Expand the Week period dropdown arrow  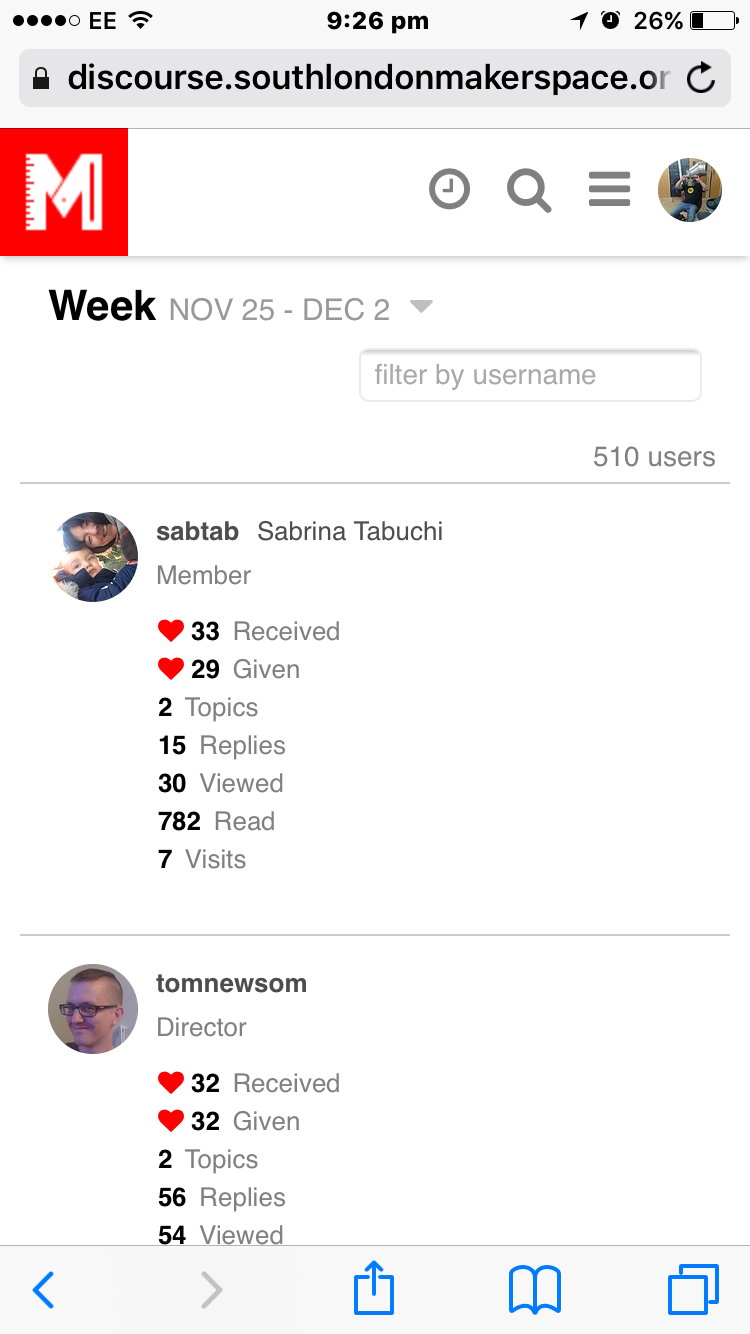coord(421,307)
